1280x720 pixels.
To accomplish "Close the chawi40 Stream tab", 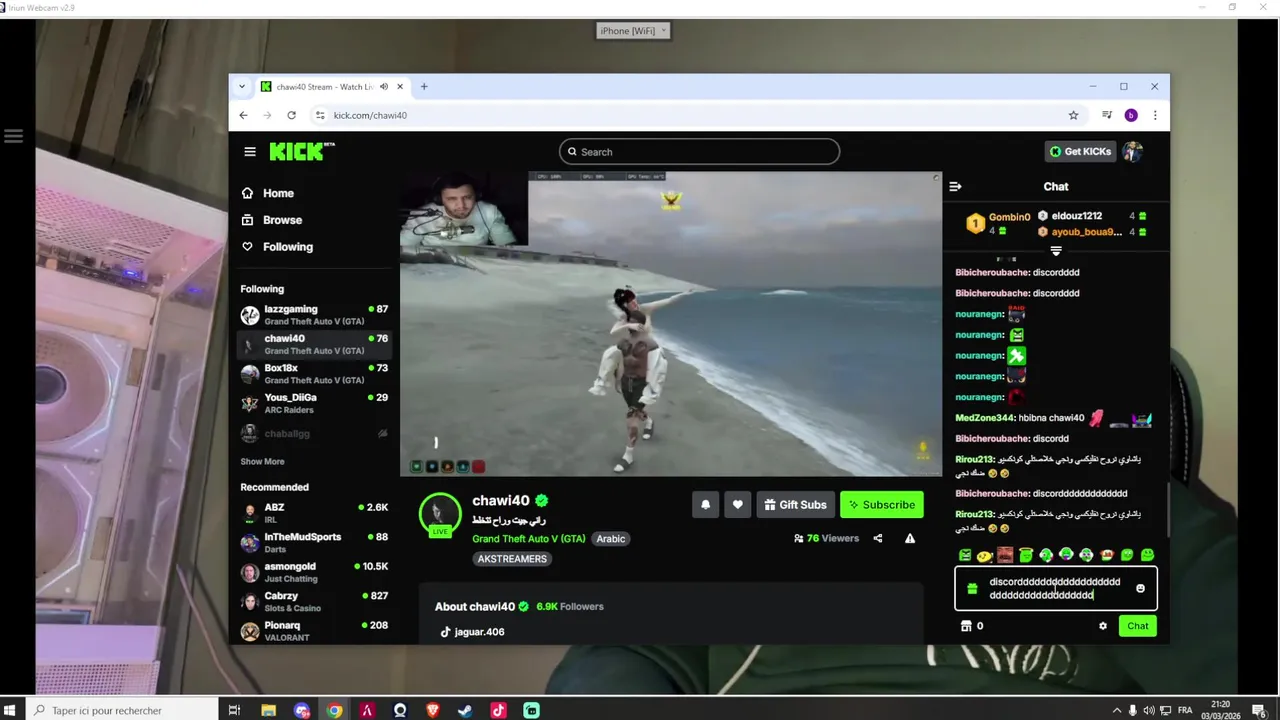I will pyautogui.click(x=400, y=87).
